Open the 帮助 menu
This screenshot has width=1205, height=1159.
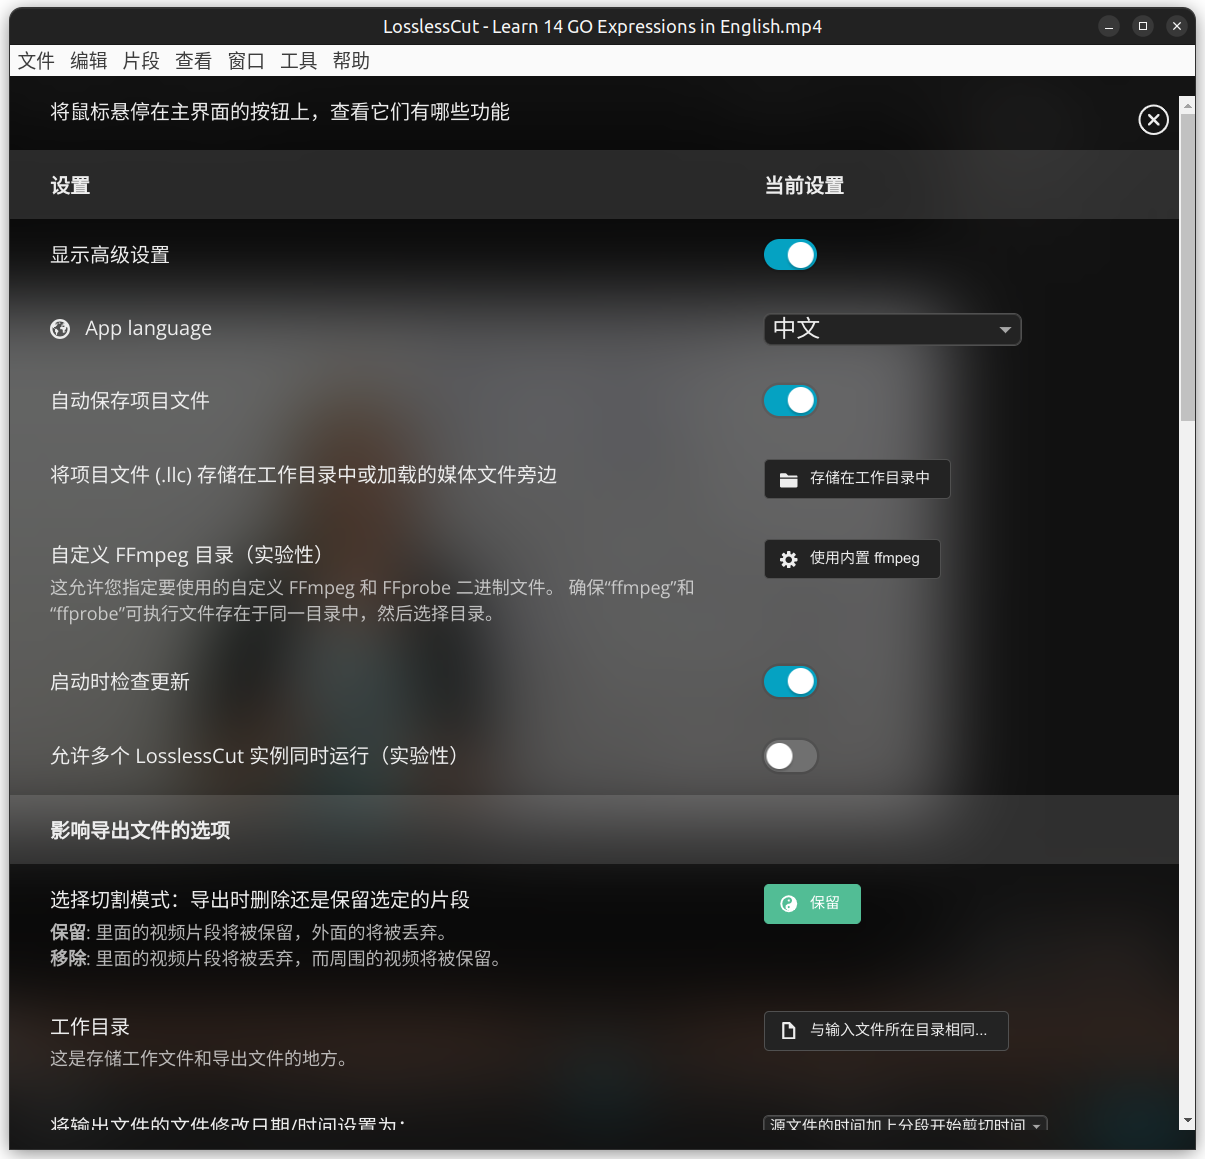pyautogui.click(x=351, y=61)
